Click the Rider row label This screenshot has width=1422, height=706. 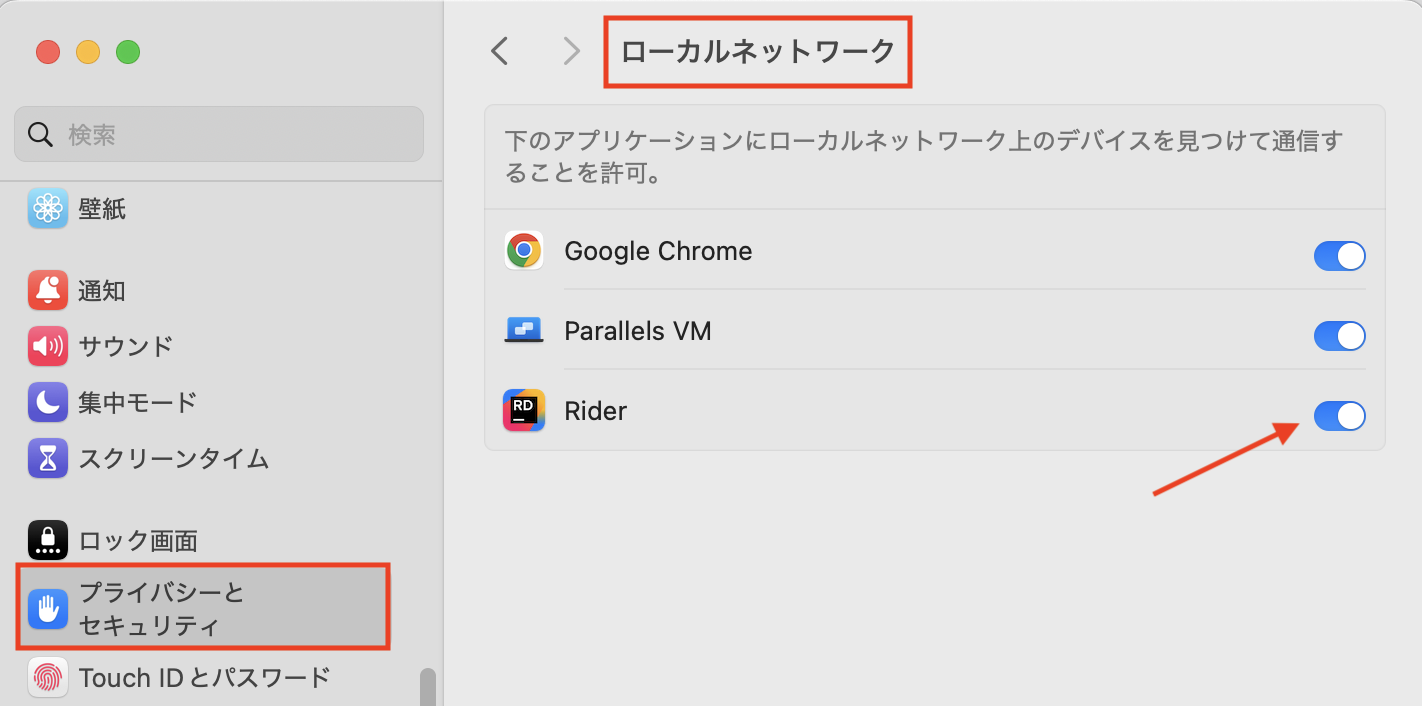tap(596, 411)
